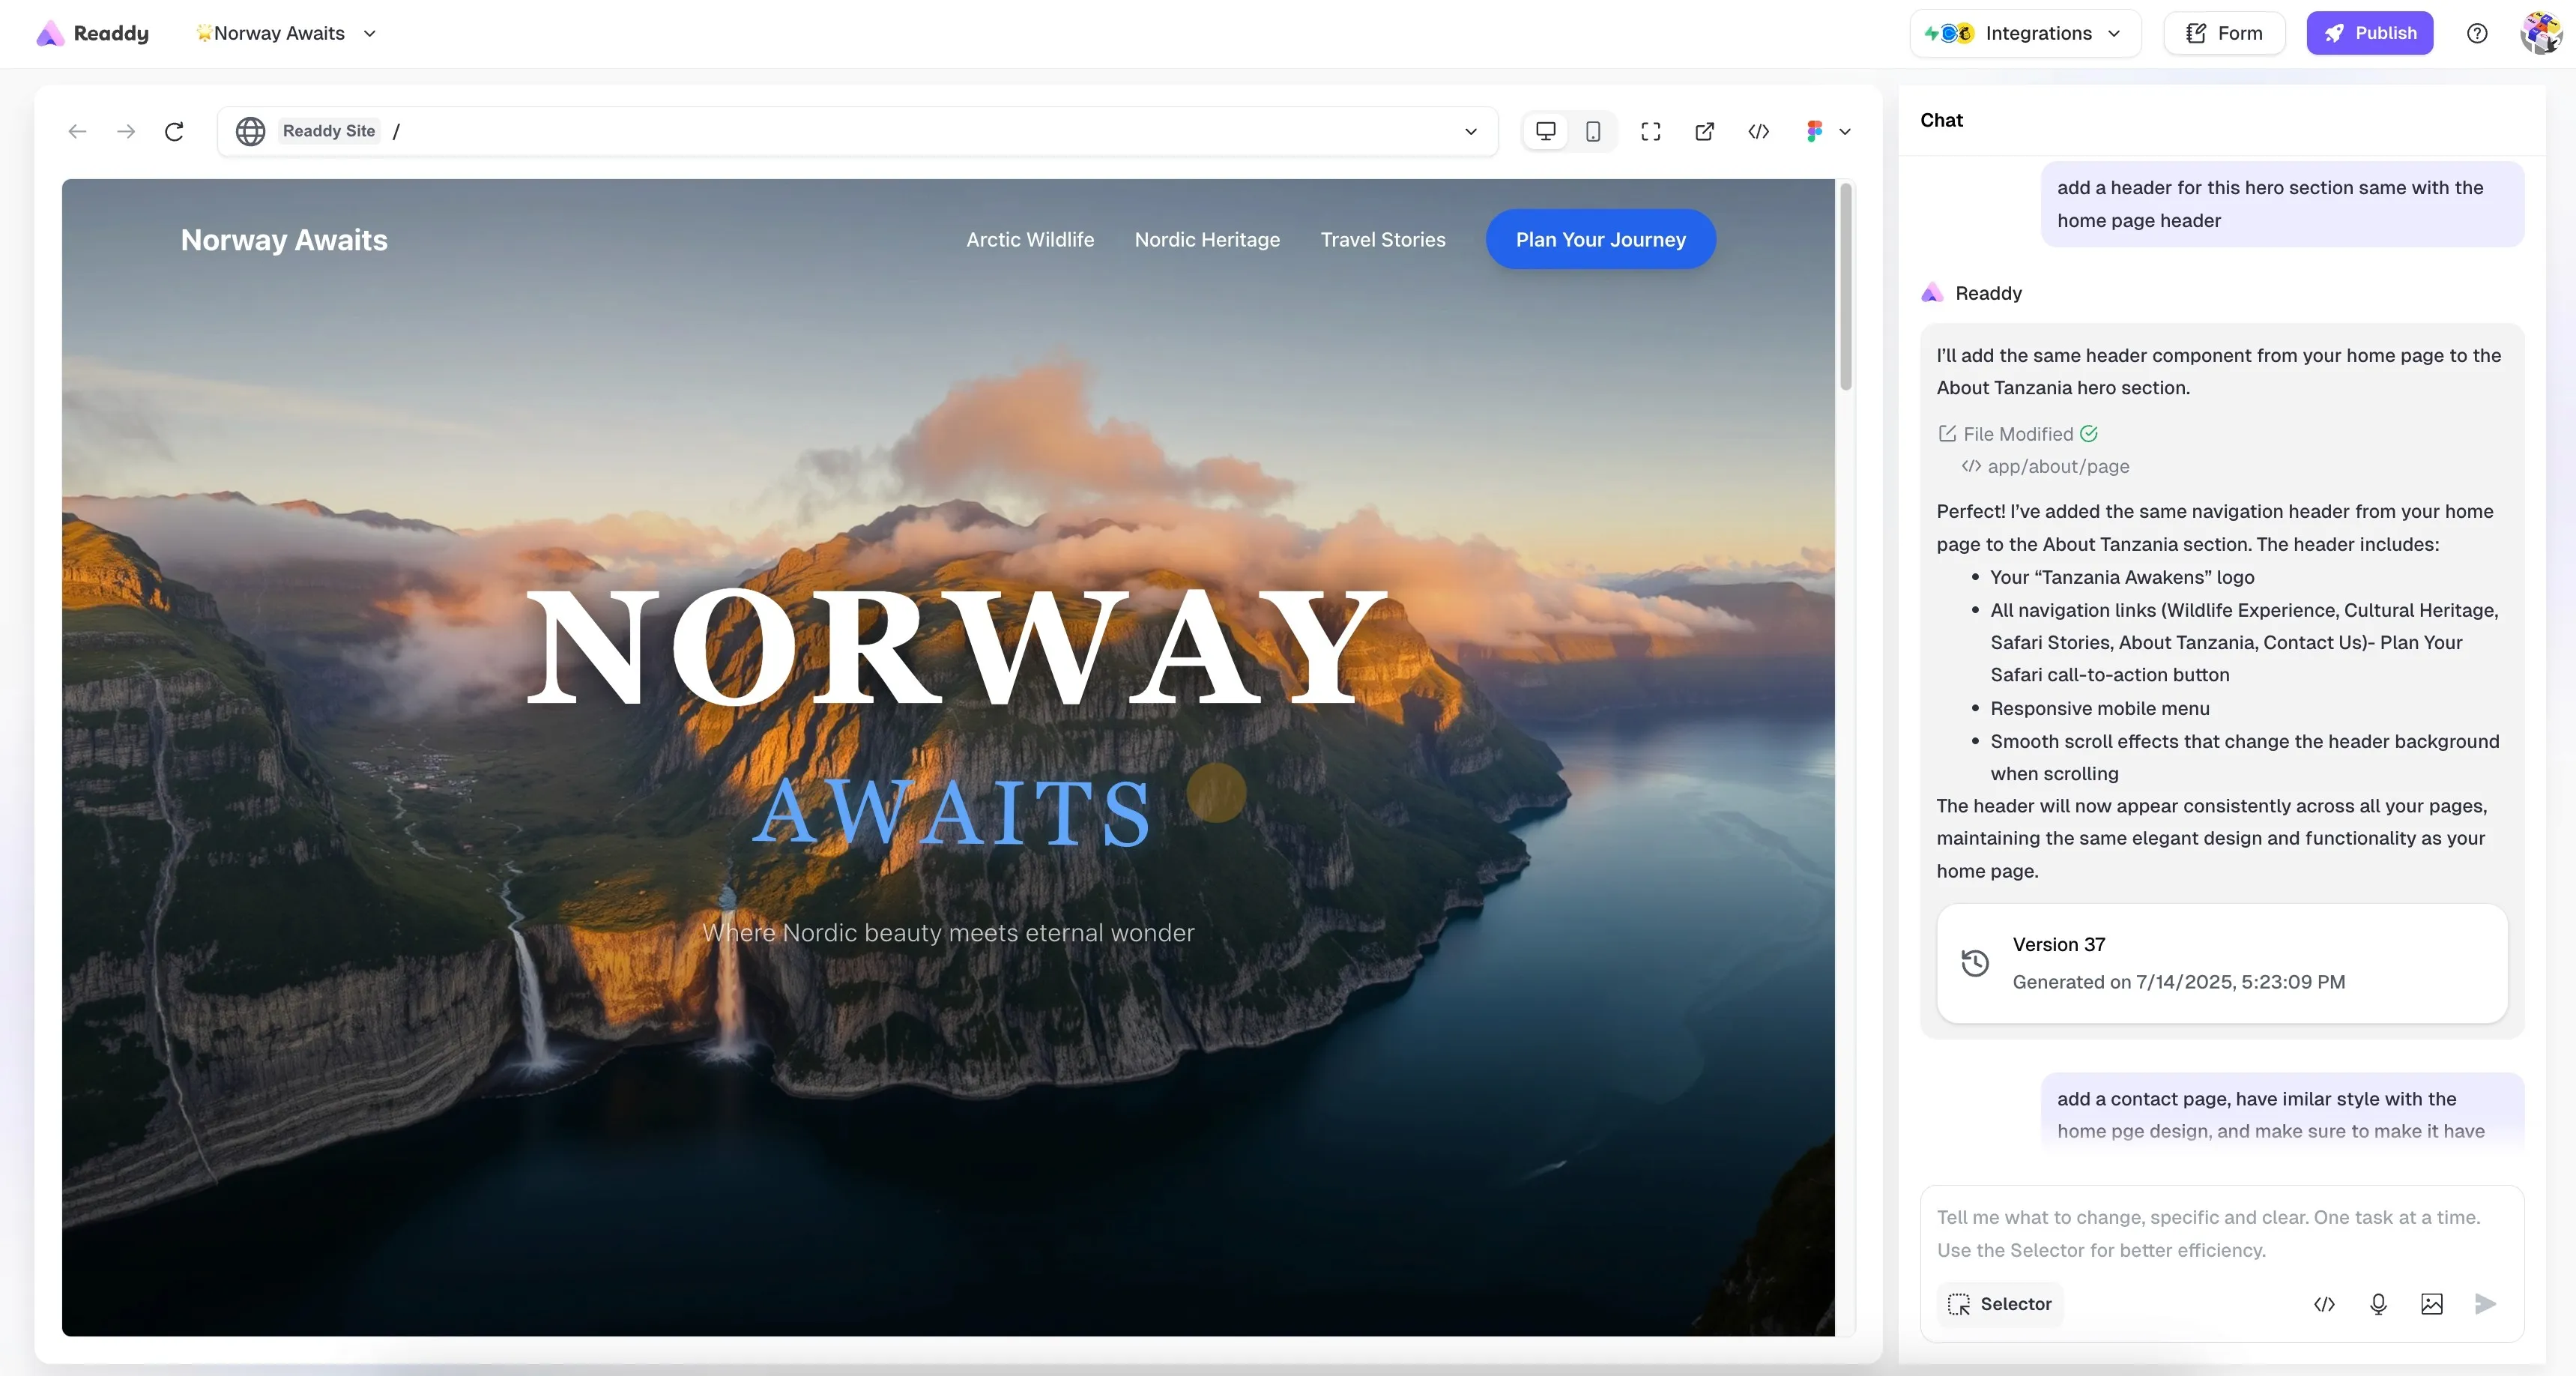Enter fullscreen preview
Image resolution: width=2576 pixels, height=1376 pixels.
pyautogui.click(x=1650, y=131)
